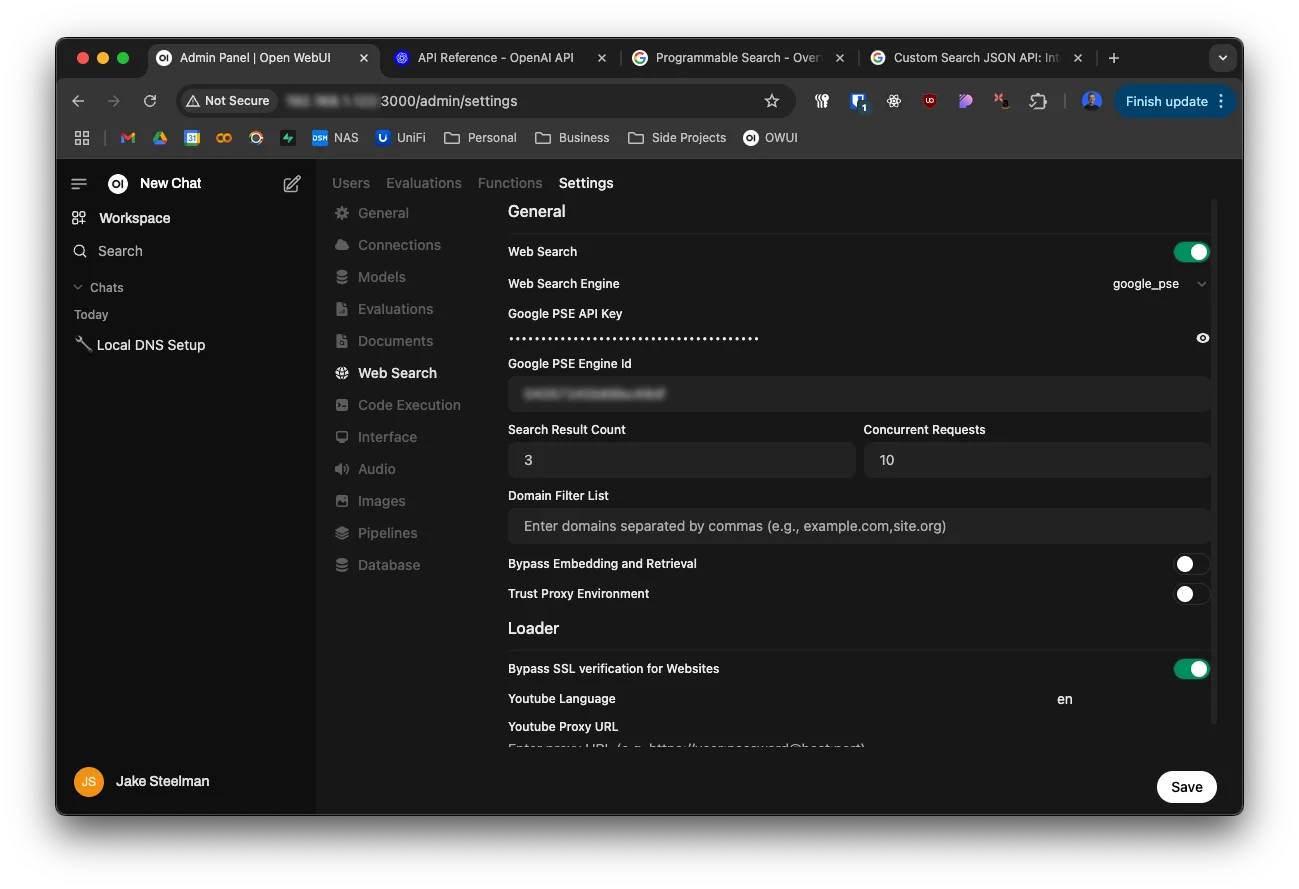Open the Google Drive bookmark

coord(160,138)
